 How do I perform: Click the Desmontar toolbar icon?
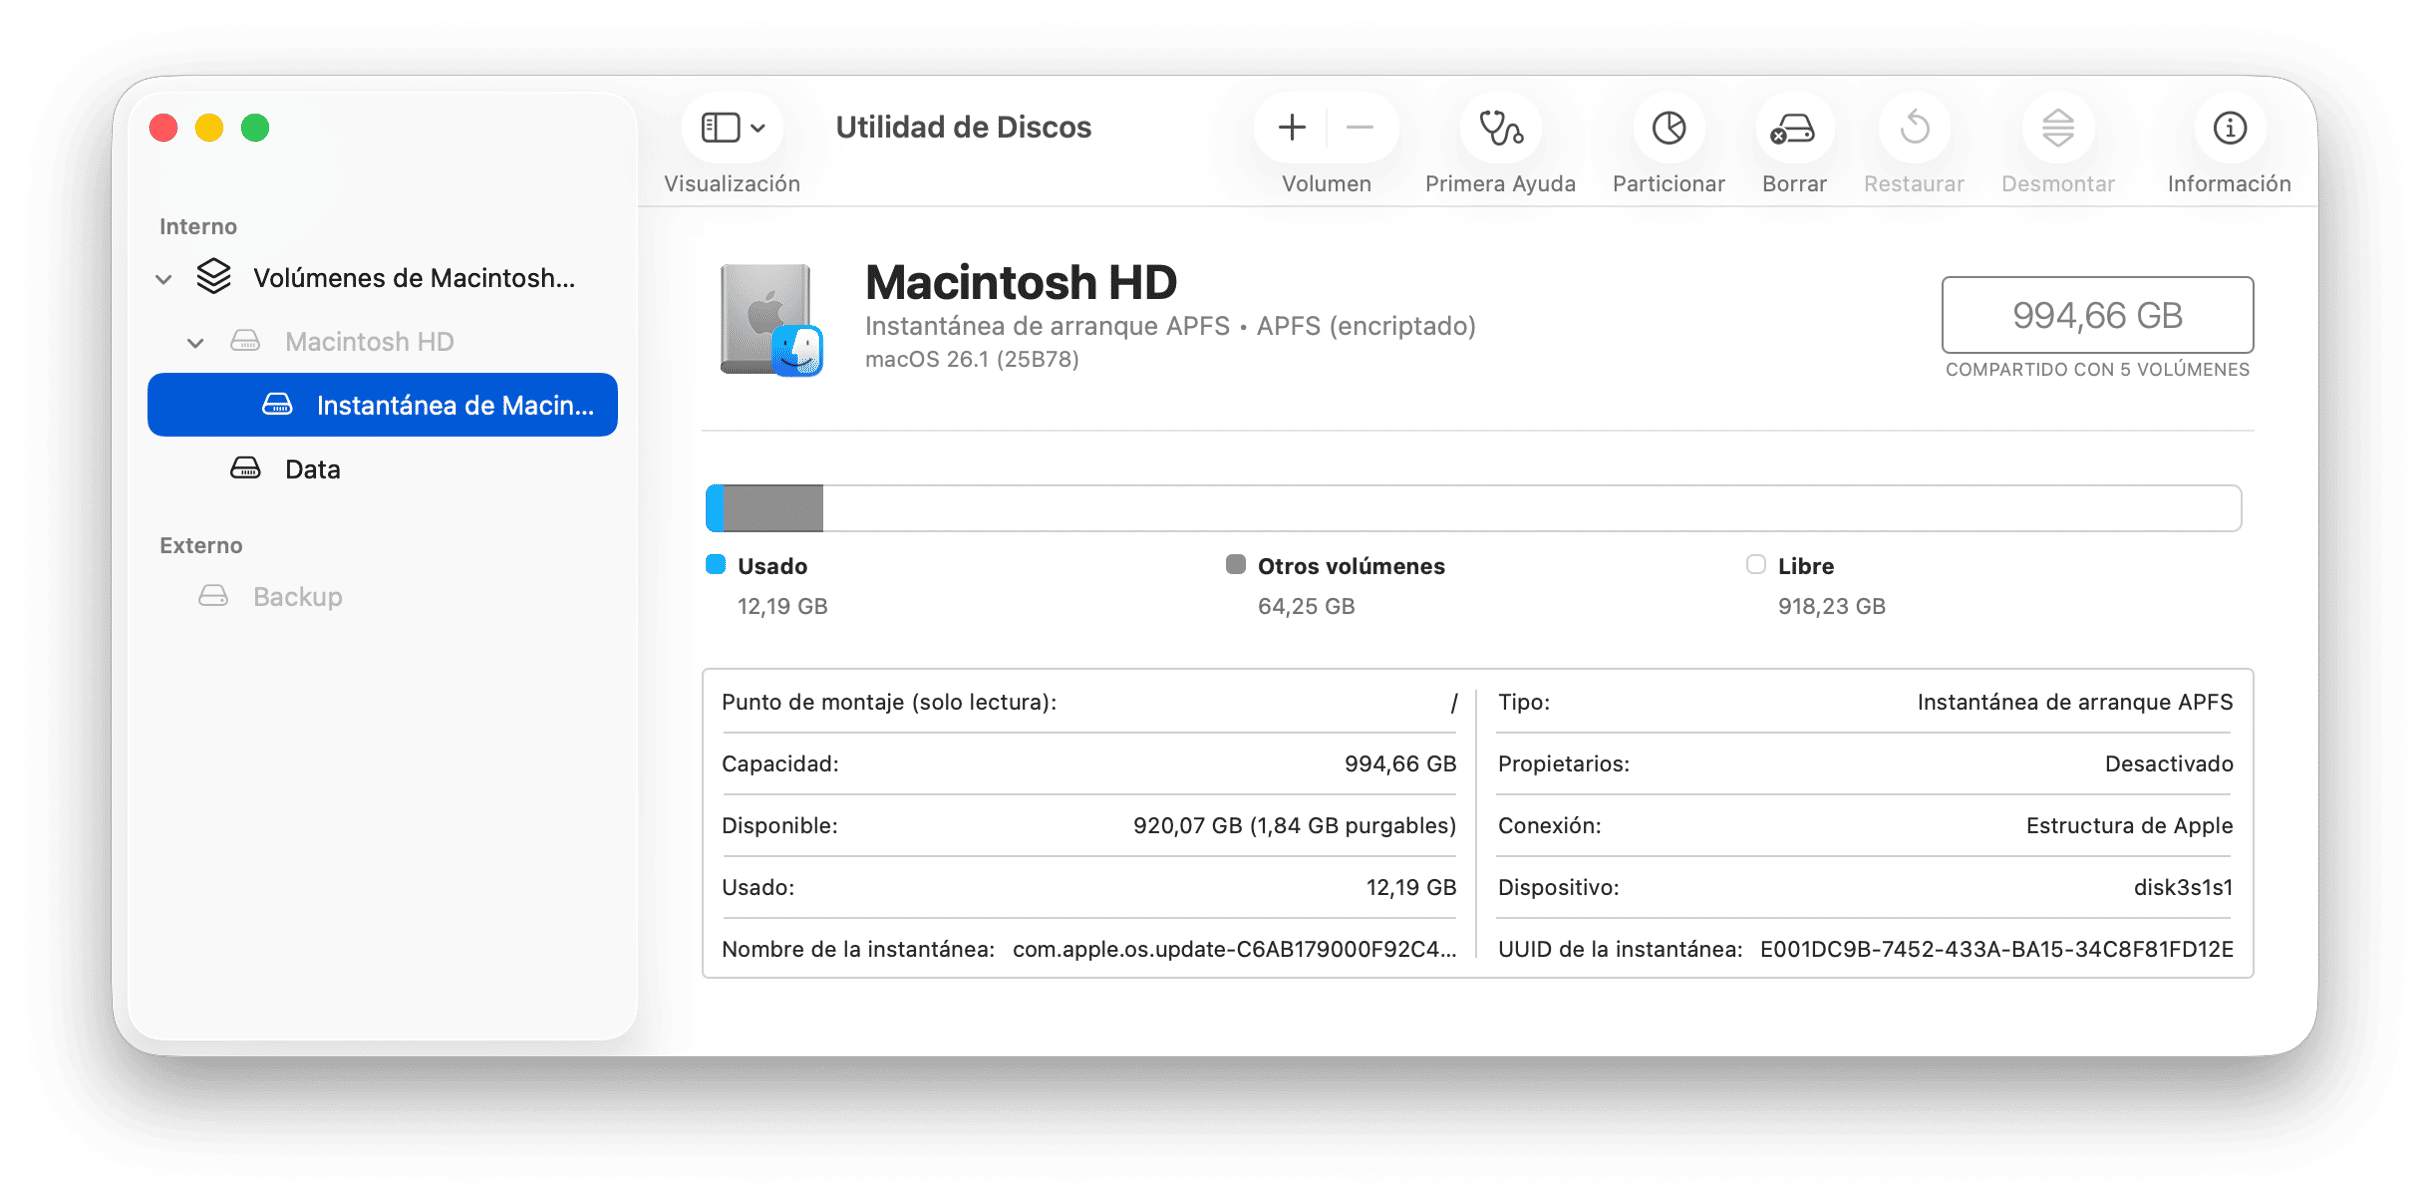coord(2057,128)
